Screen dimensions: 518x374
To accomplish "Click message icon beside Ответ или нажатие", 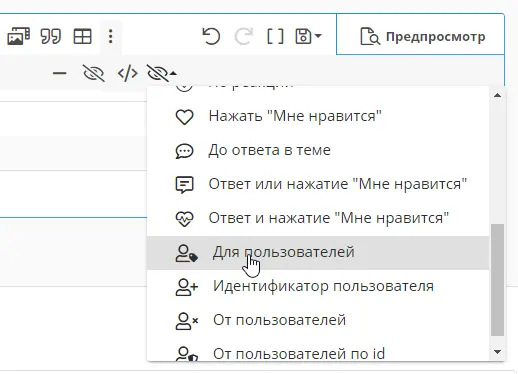I will pos(184,185).
